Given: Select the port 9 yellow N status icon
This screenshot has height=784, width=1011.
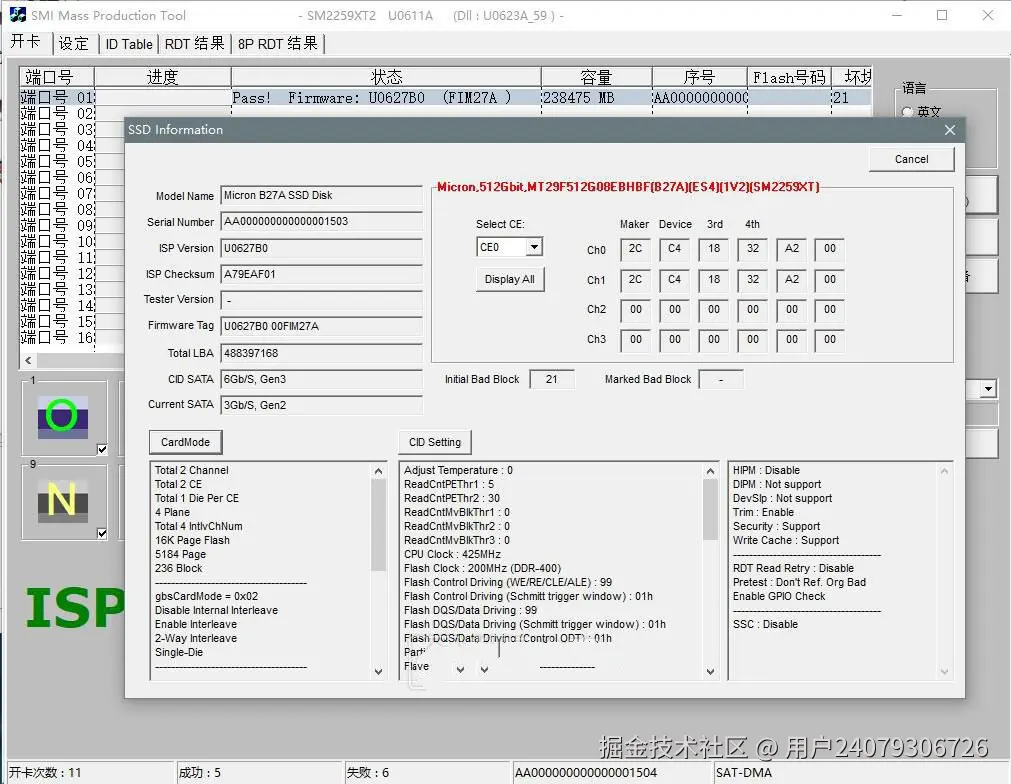Looking at the screenshot, I should point(63,500).
